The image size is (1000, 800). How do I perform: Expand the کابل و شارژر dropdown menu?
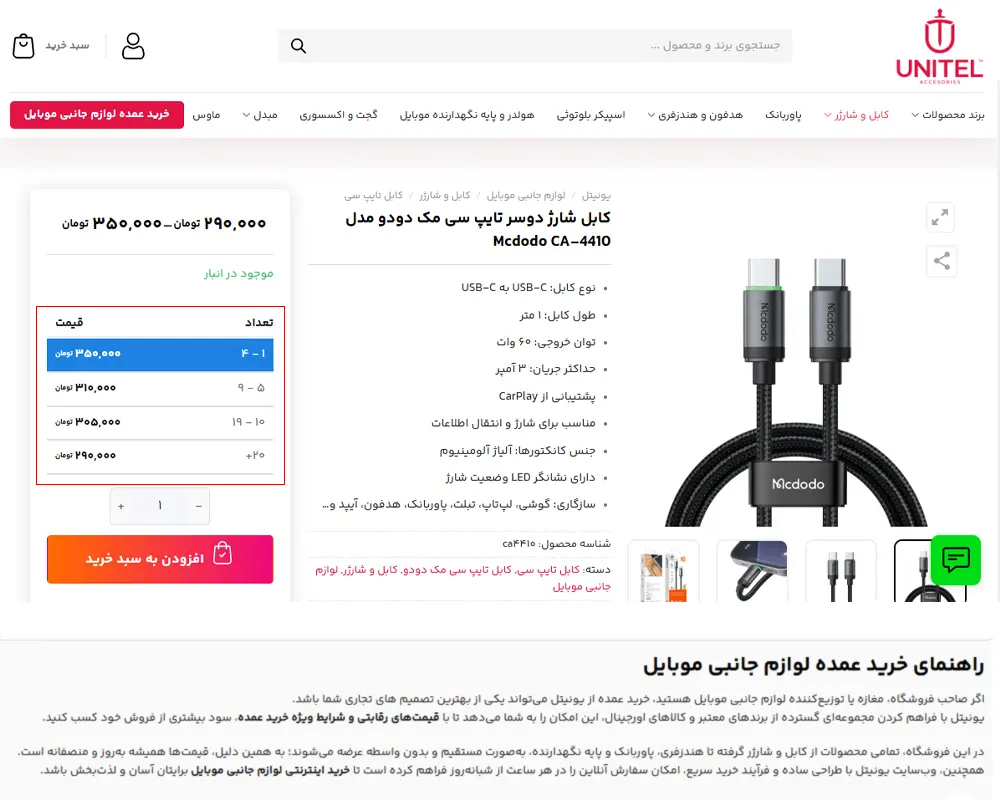856,115
